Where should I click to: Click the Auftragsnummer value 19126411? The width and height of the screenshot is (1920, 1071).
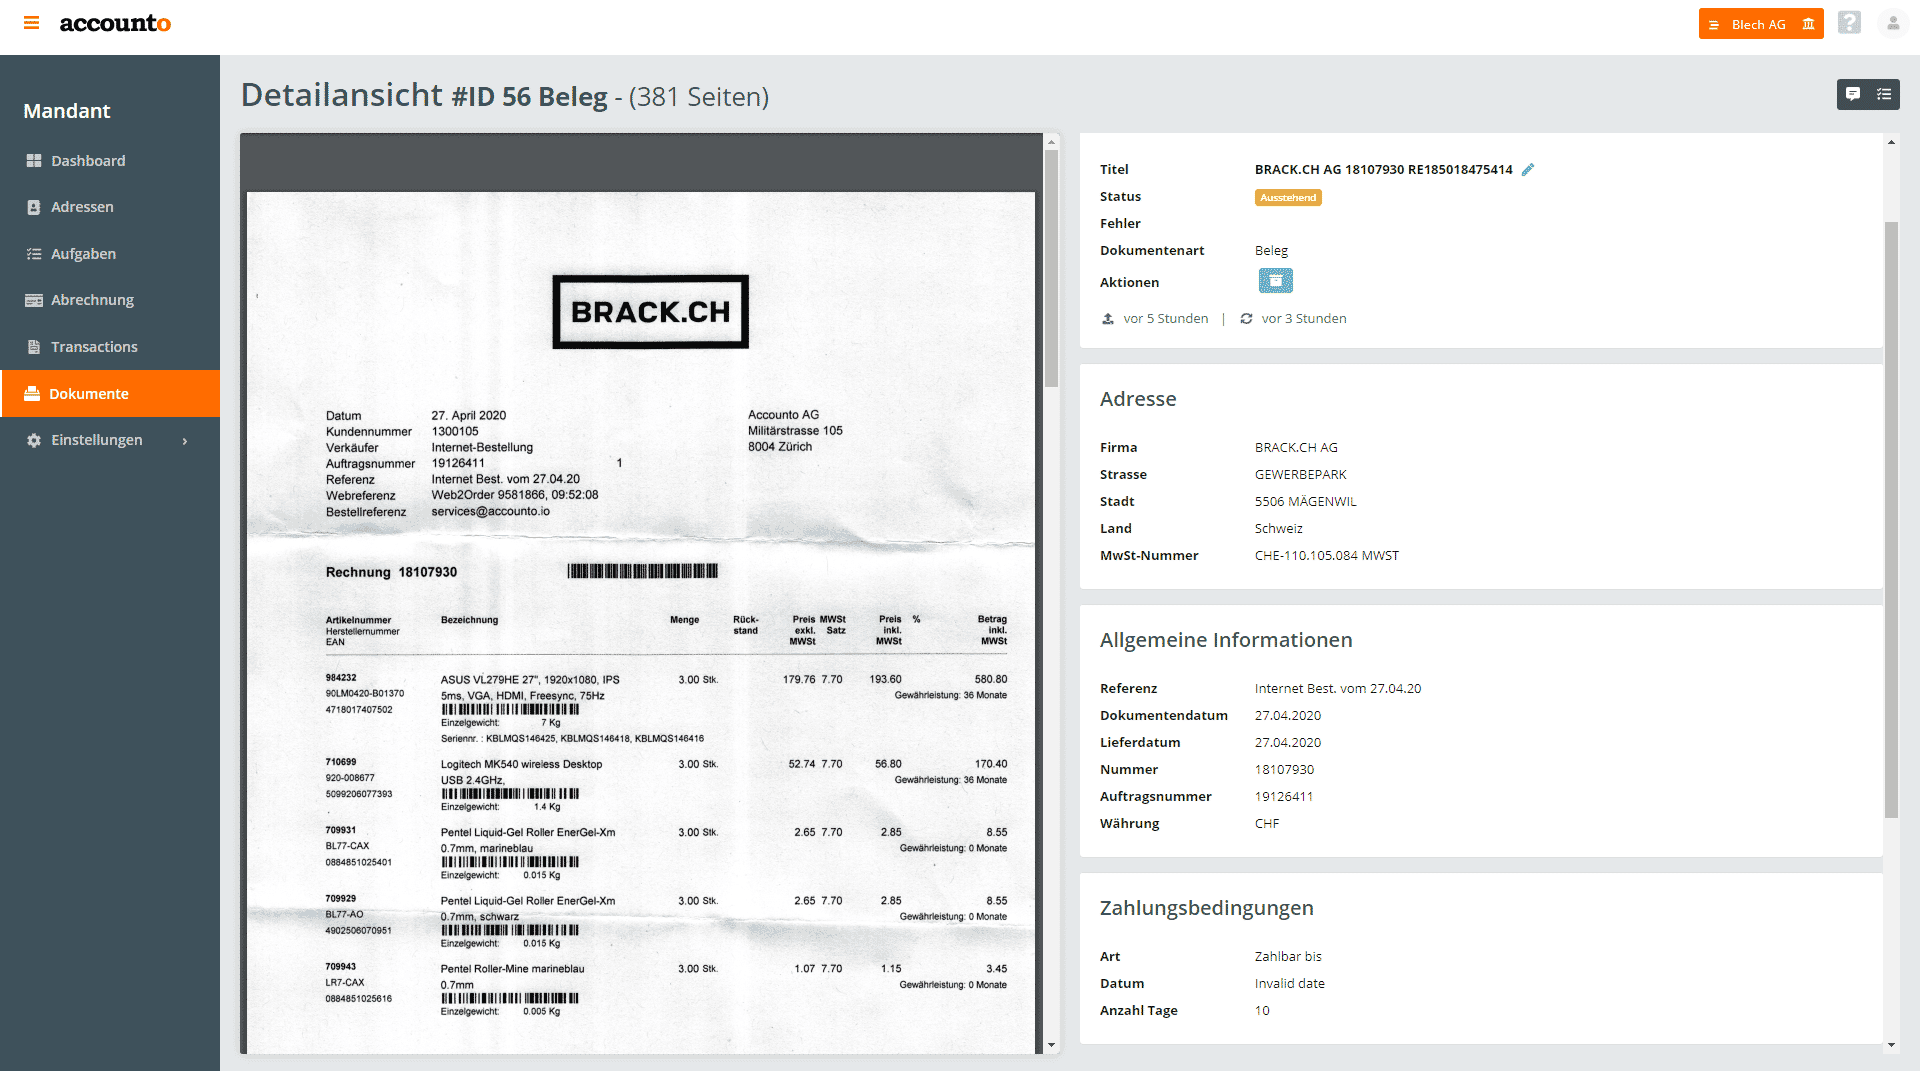pos(1284,797)
